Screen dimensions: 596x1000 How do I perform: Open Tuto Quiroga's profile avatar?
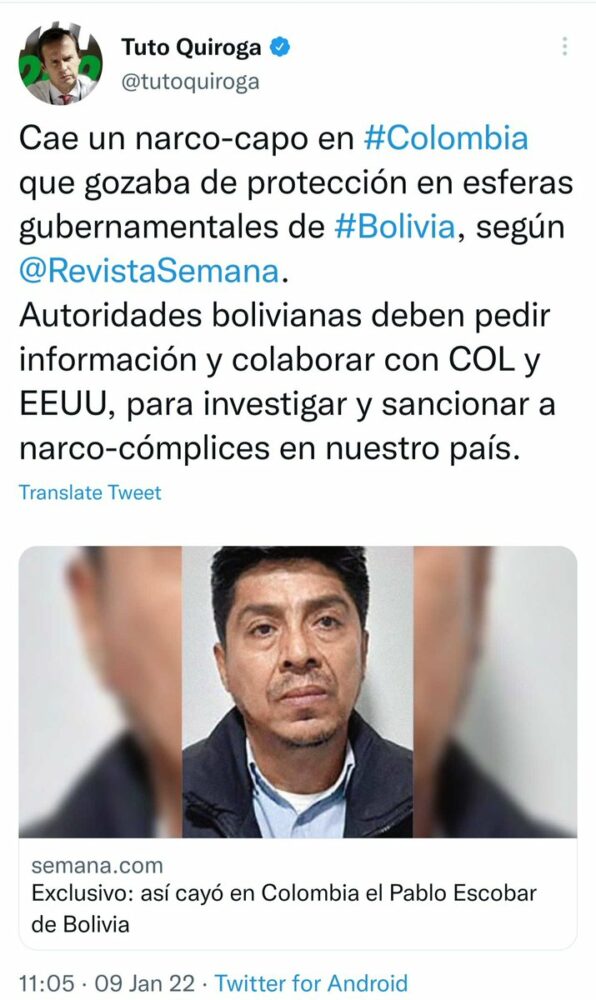(x=61, y=63)
